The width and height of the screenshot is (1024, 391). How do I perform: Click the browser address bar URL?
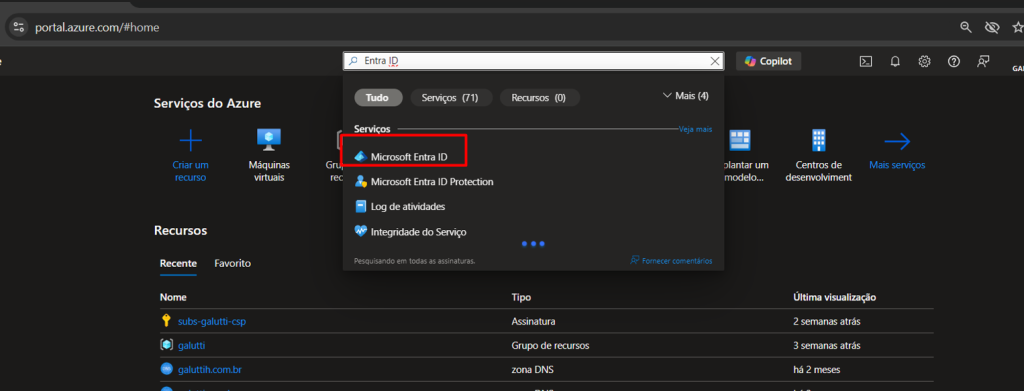tap(97, 27)
